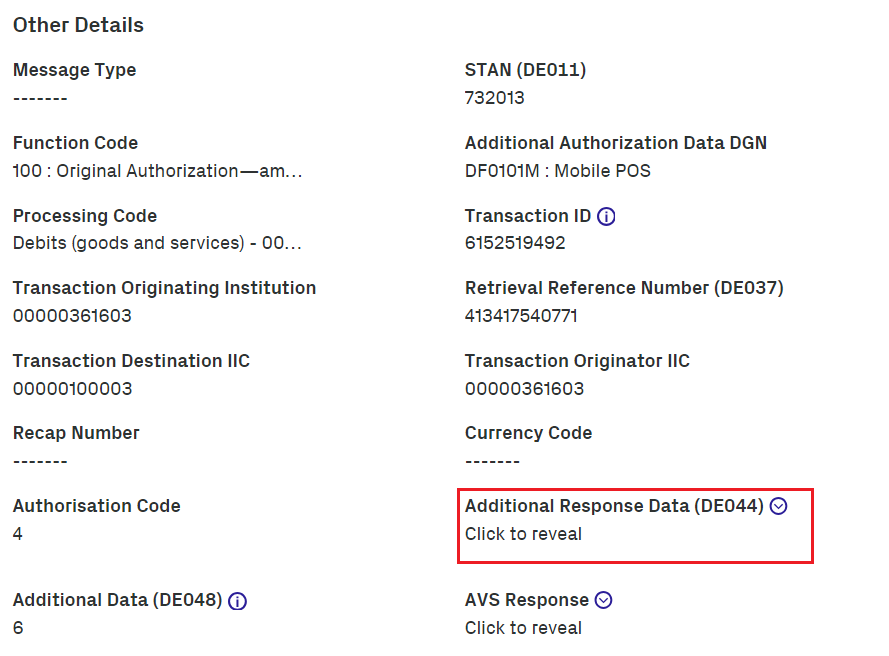Image resolution: width=889 pixels, height=656 pixels.
Task: Click the Retrieval Reference Number value 413417540771
Action: [521, 316]
